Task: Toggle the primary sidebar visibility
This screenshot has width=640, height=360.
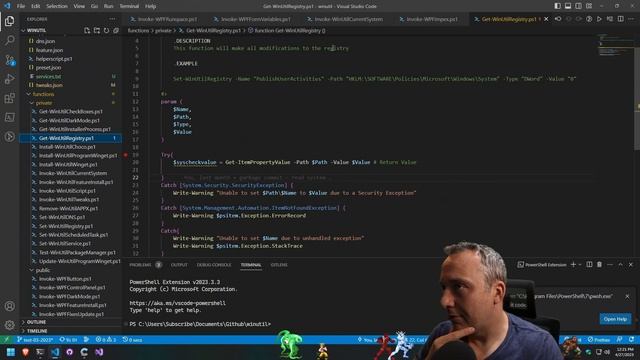Action: coord(557,6)
